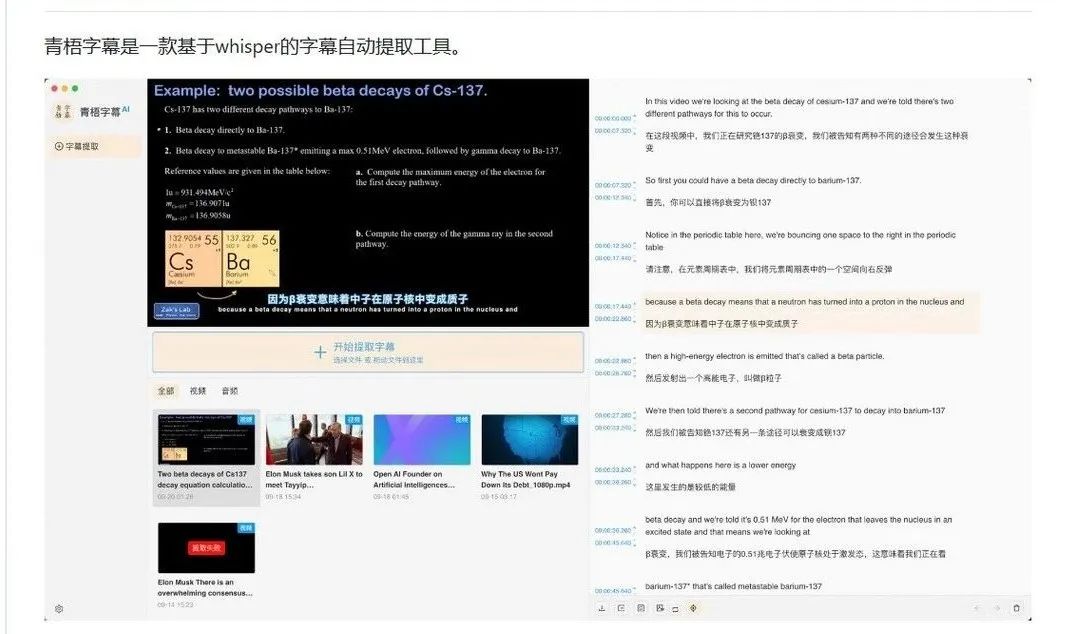Click the trash delete icon

click(1017, 608)
